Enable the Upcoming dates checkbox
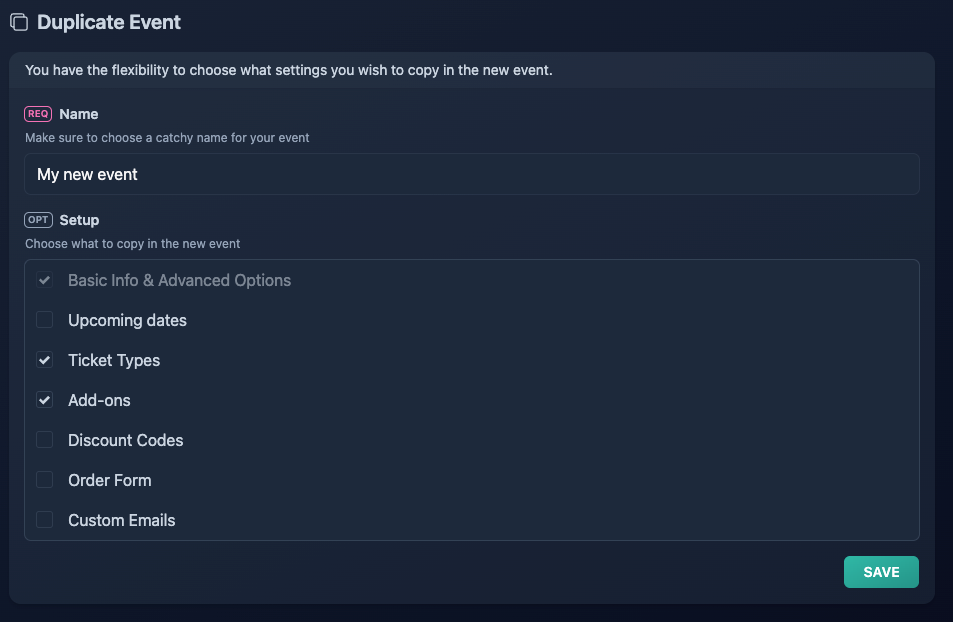The width and height of the screenshot is (953, 622). tap(44, 320)
